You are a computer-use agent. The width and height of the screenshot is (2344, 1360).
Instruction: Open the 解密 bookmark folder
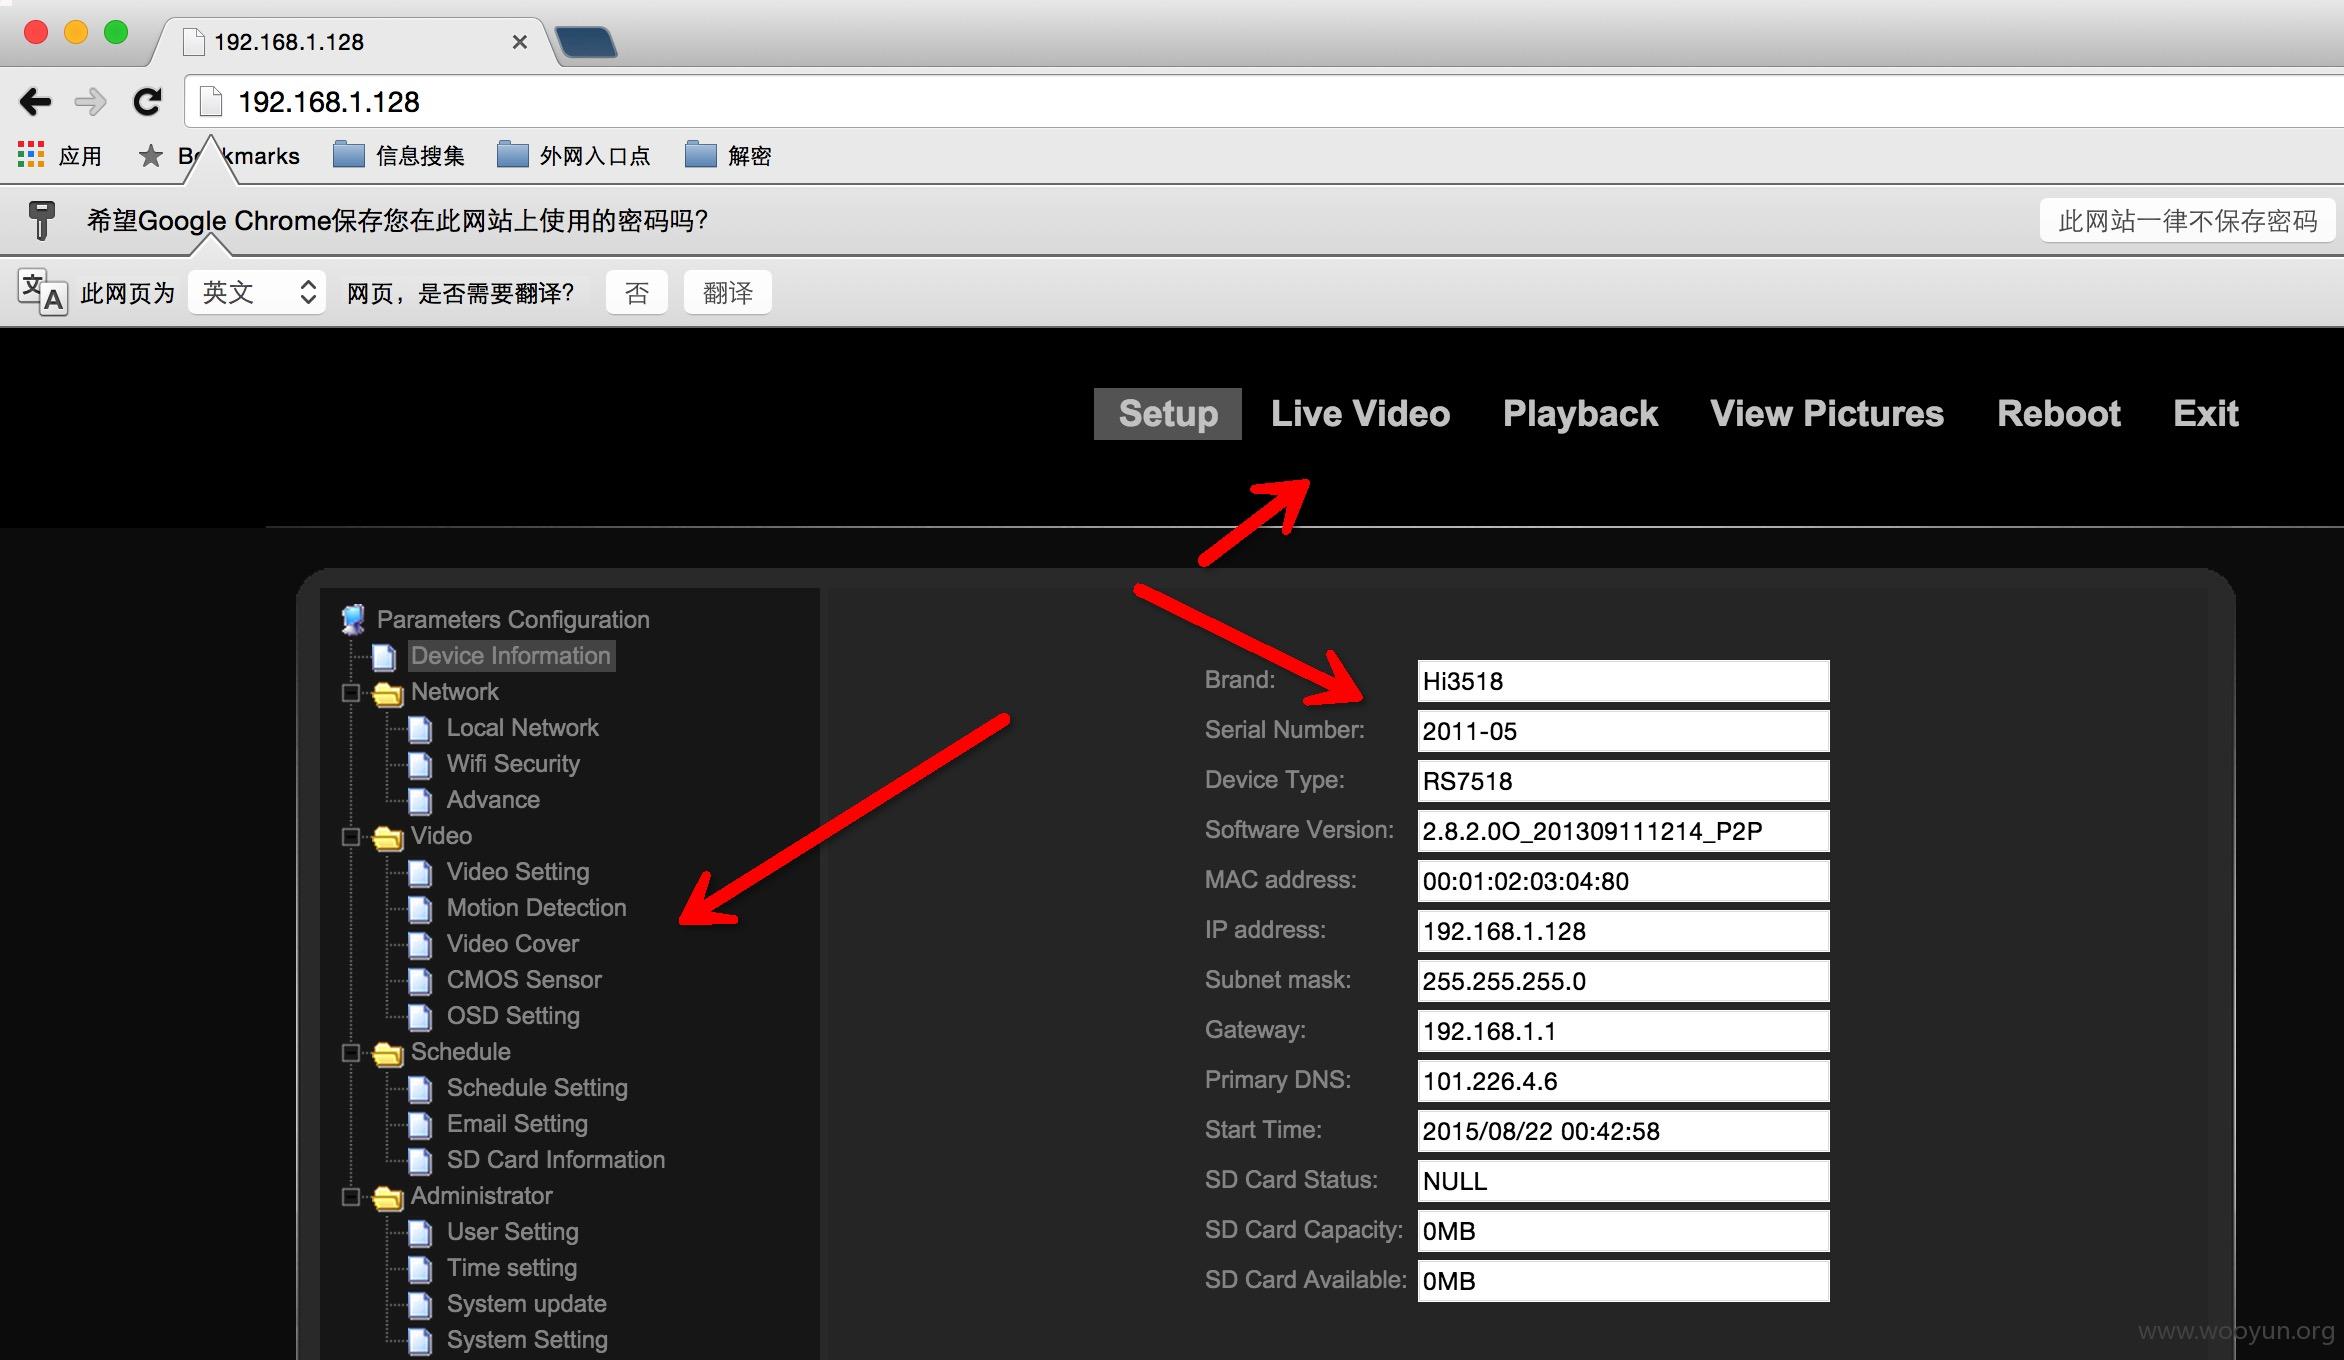(x=728, y=155)
